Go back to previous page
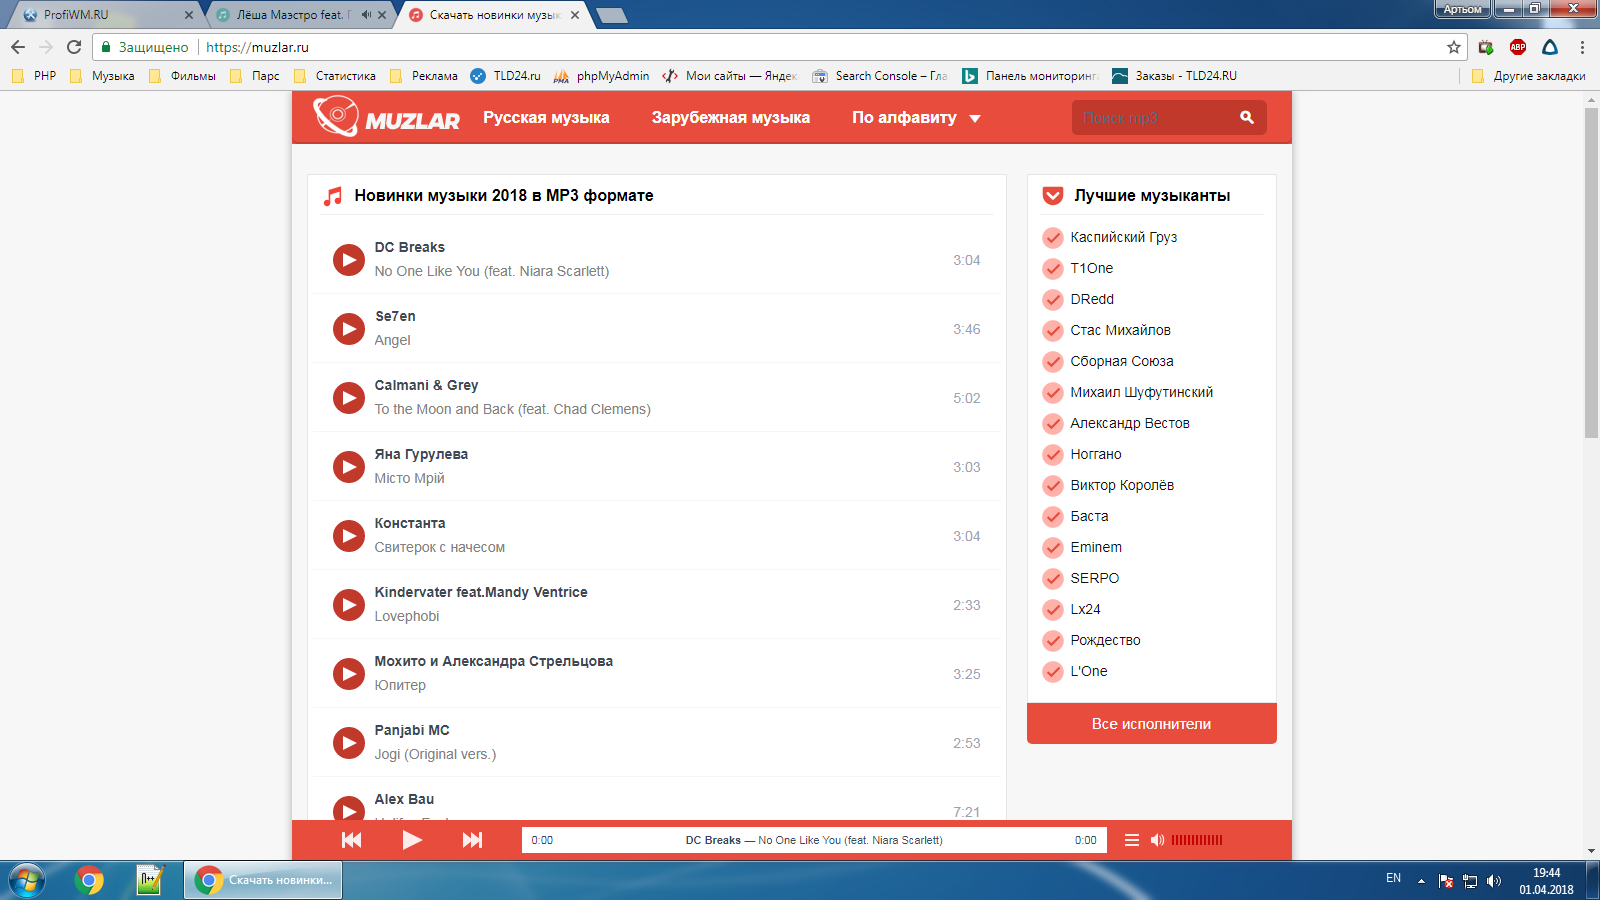 click(18, 47)
